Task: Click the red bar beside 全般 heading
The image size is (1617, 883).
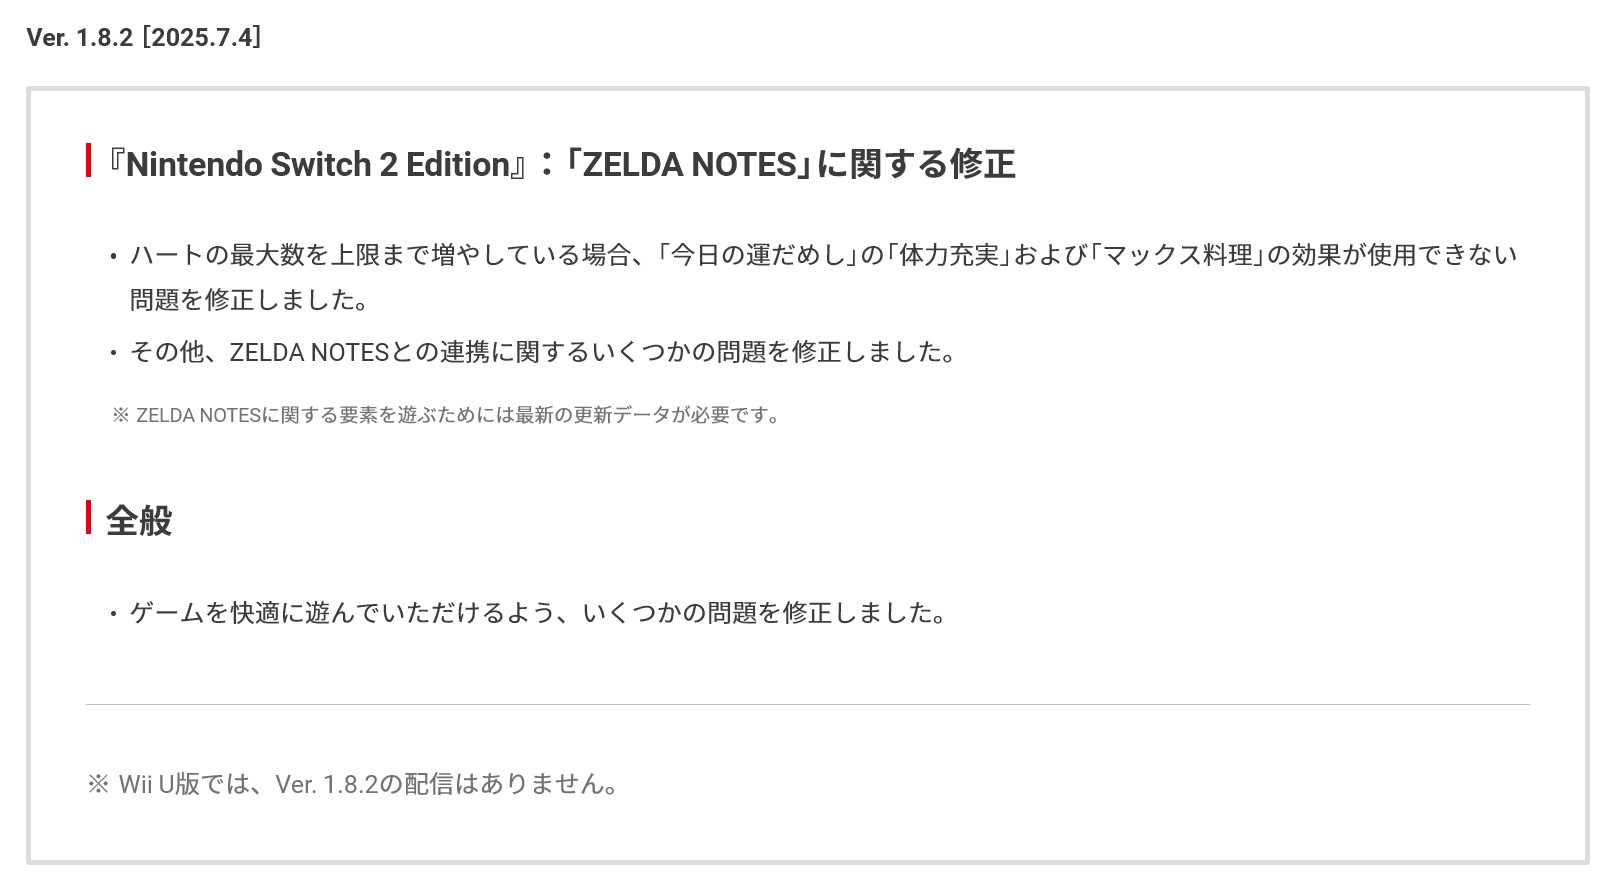Action: [89, 518]
